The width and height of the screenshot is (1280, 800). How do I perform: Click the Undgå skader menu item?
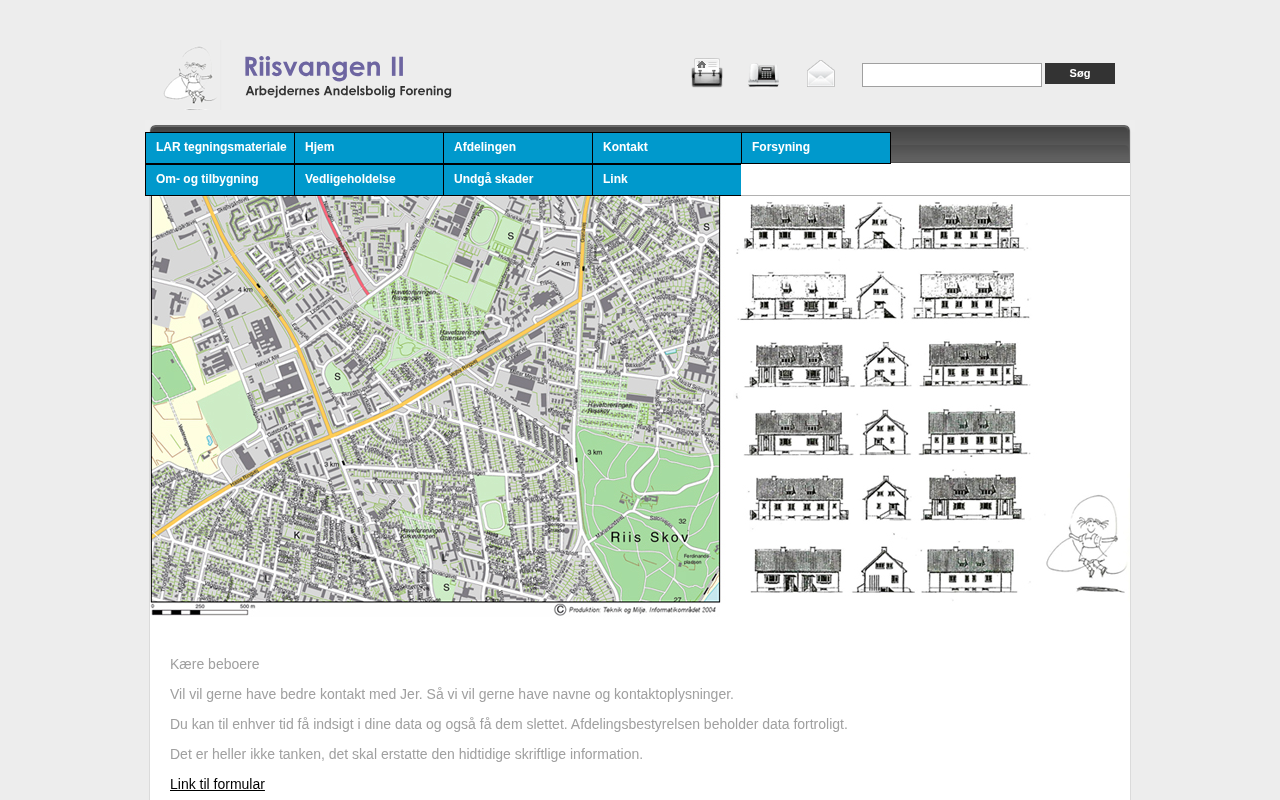coord(517,180)
